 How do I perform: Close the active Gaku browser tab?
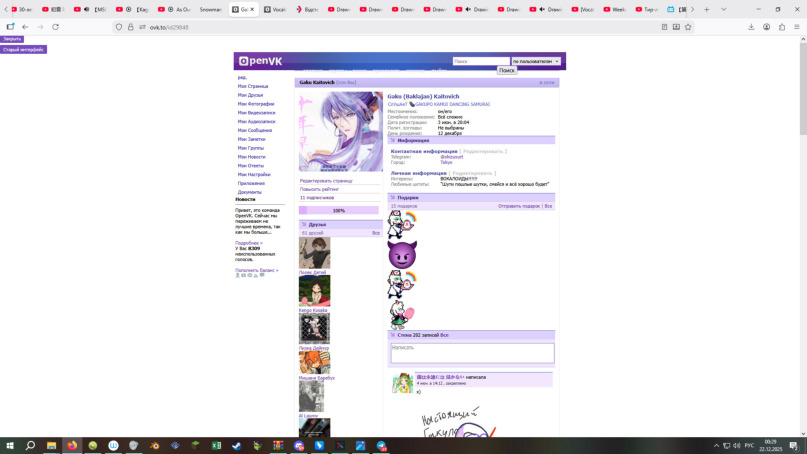pyautogui.click(x=252, y=9)
